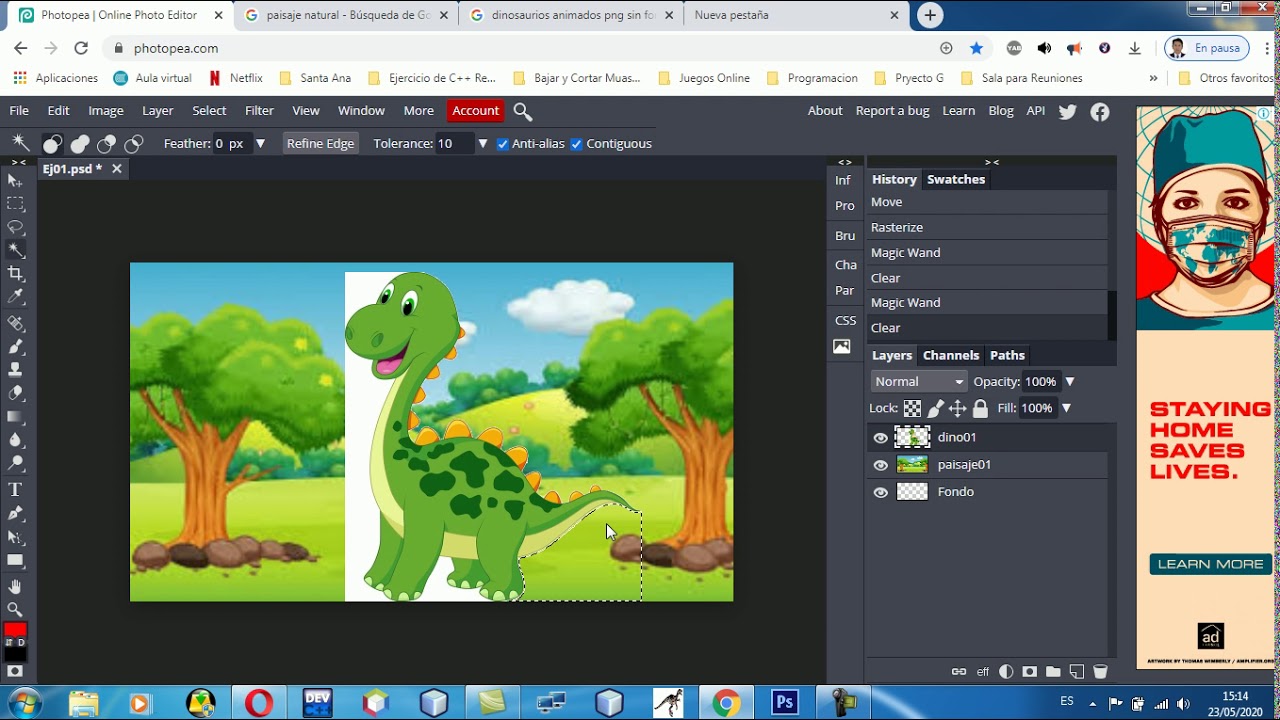Screen dimensions: 1280x720
Task: Open the Report a bug link
Action: (x=892, y=111)
